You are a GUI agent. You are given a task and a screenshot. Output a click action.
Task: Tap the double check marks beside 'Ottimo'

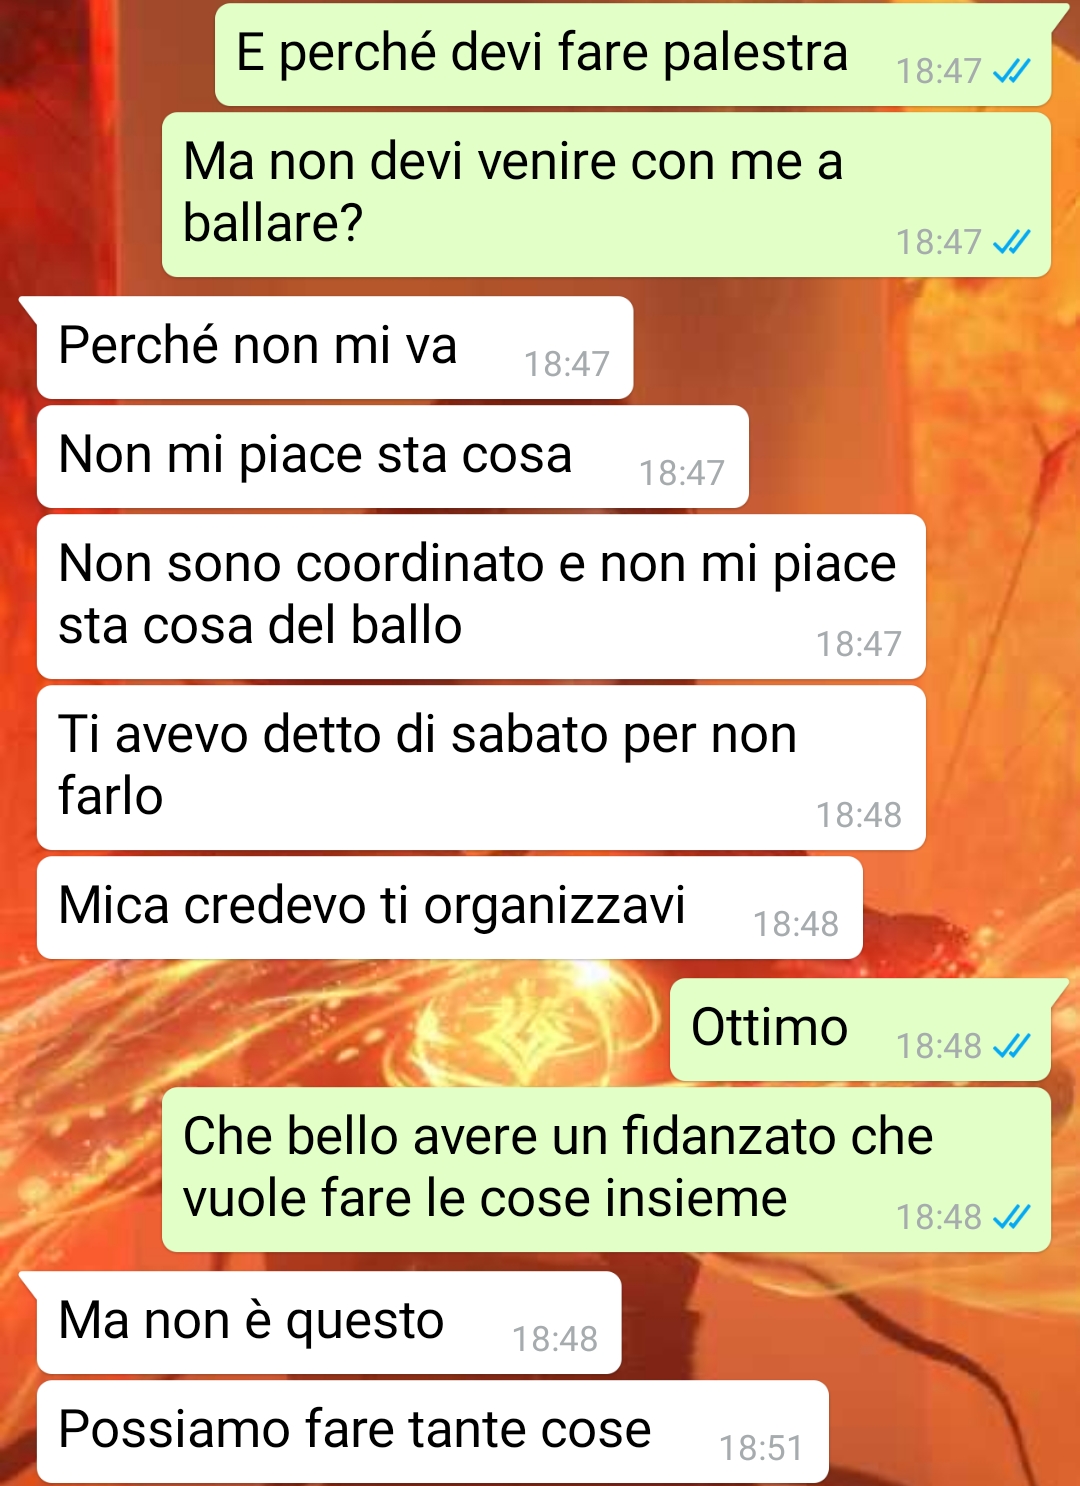point(1011,1046)
